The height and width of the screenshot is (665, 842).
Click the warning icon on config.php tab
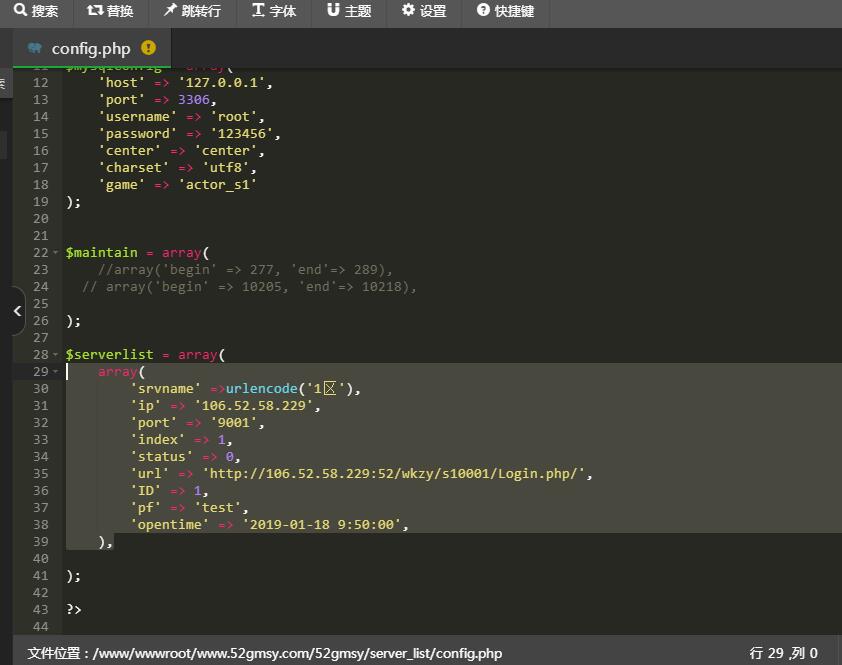coord(149,48)
